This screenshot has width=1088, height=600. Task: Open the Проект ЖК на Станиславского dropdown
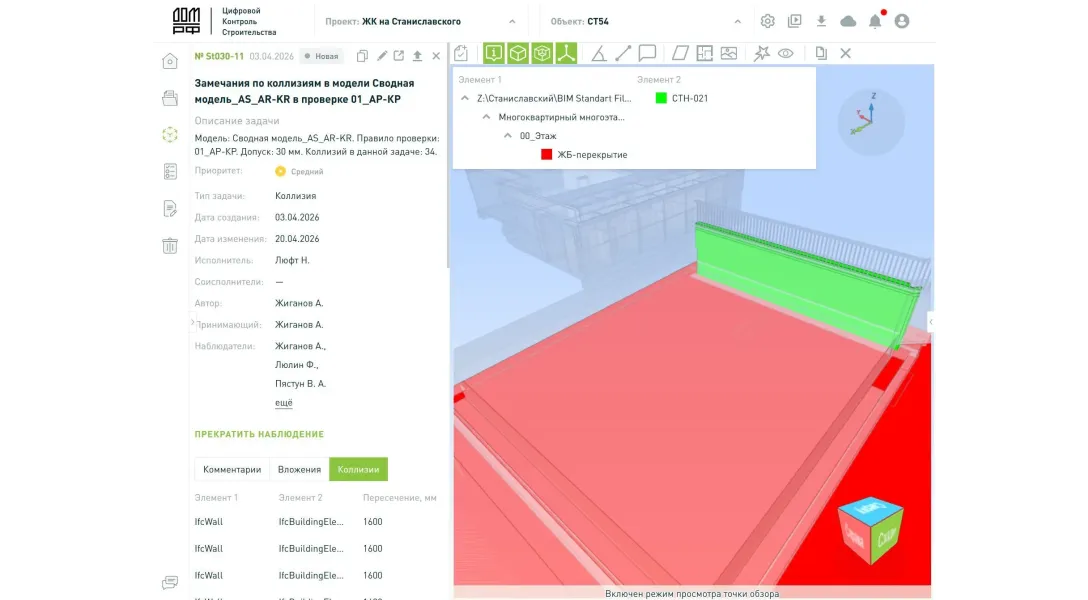(x=420, y=22)
